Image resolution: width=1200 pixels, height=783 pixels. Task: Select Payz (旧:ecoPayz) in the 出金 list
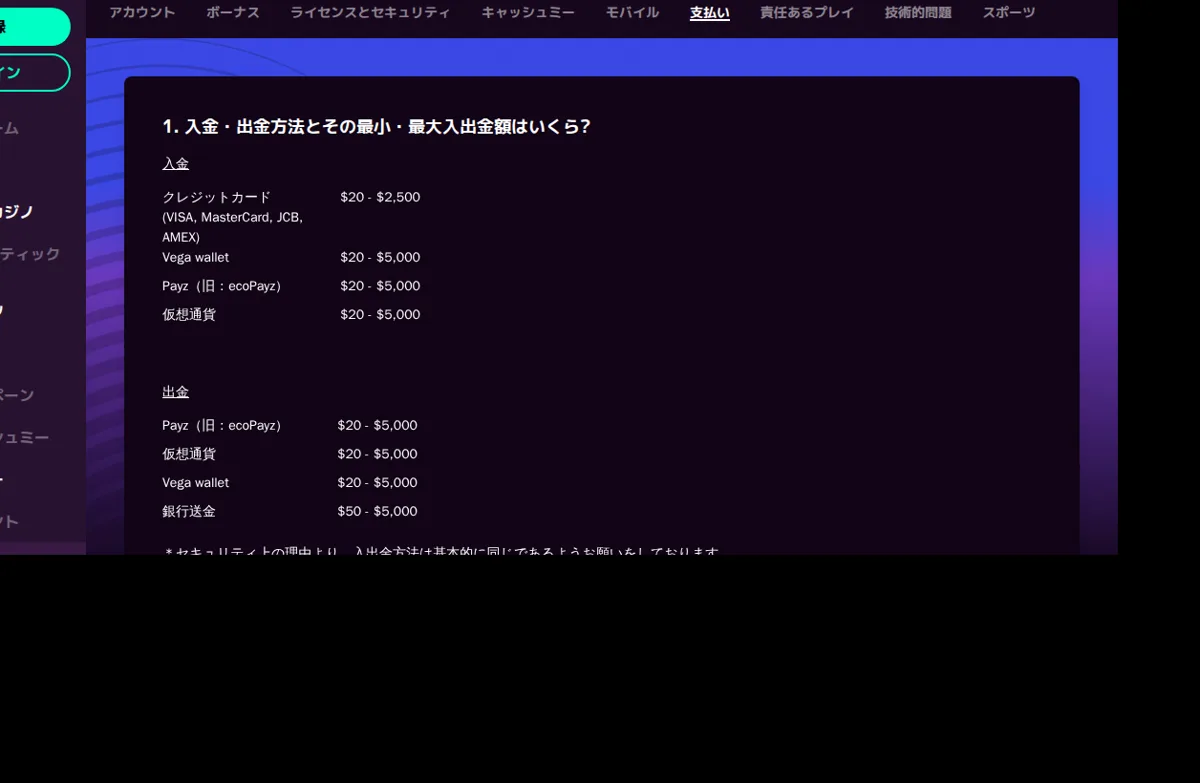pyautogui.click(x=221, y=425)
